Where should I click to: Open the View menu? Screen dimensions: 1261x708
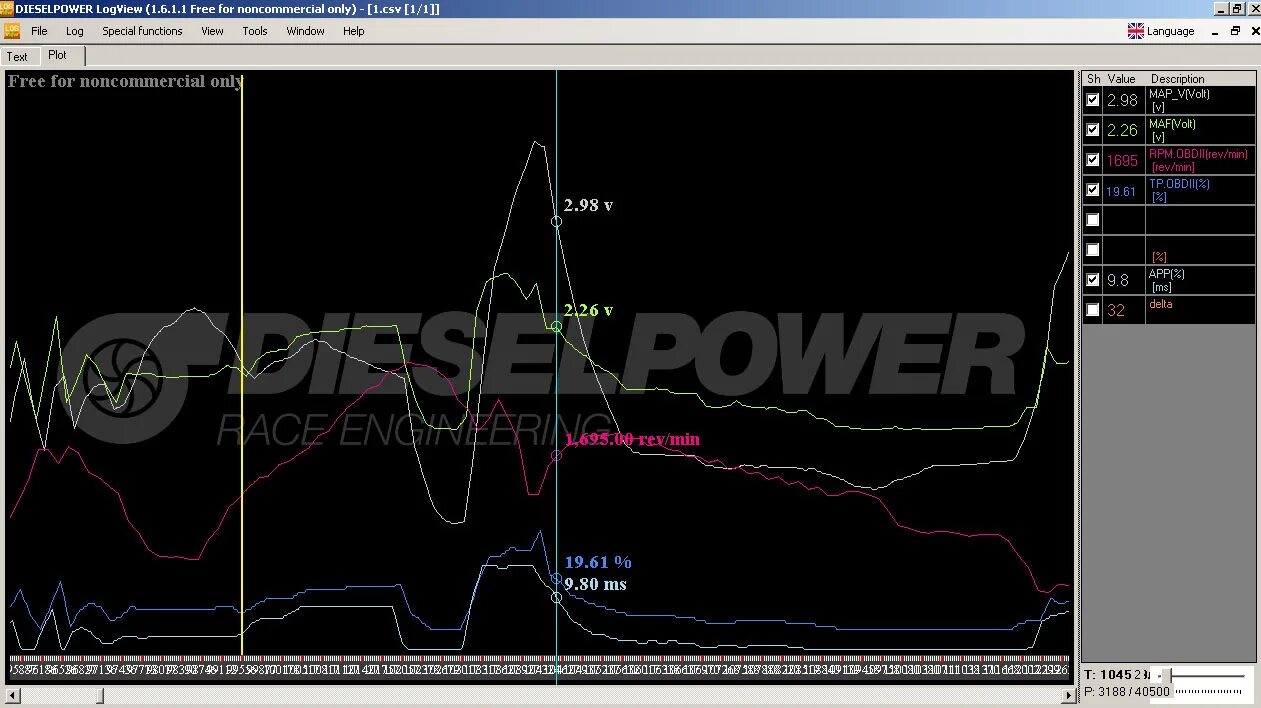212,31
